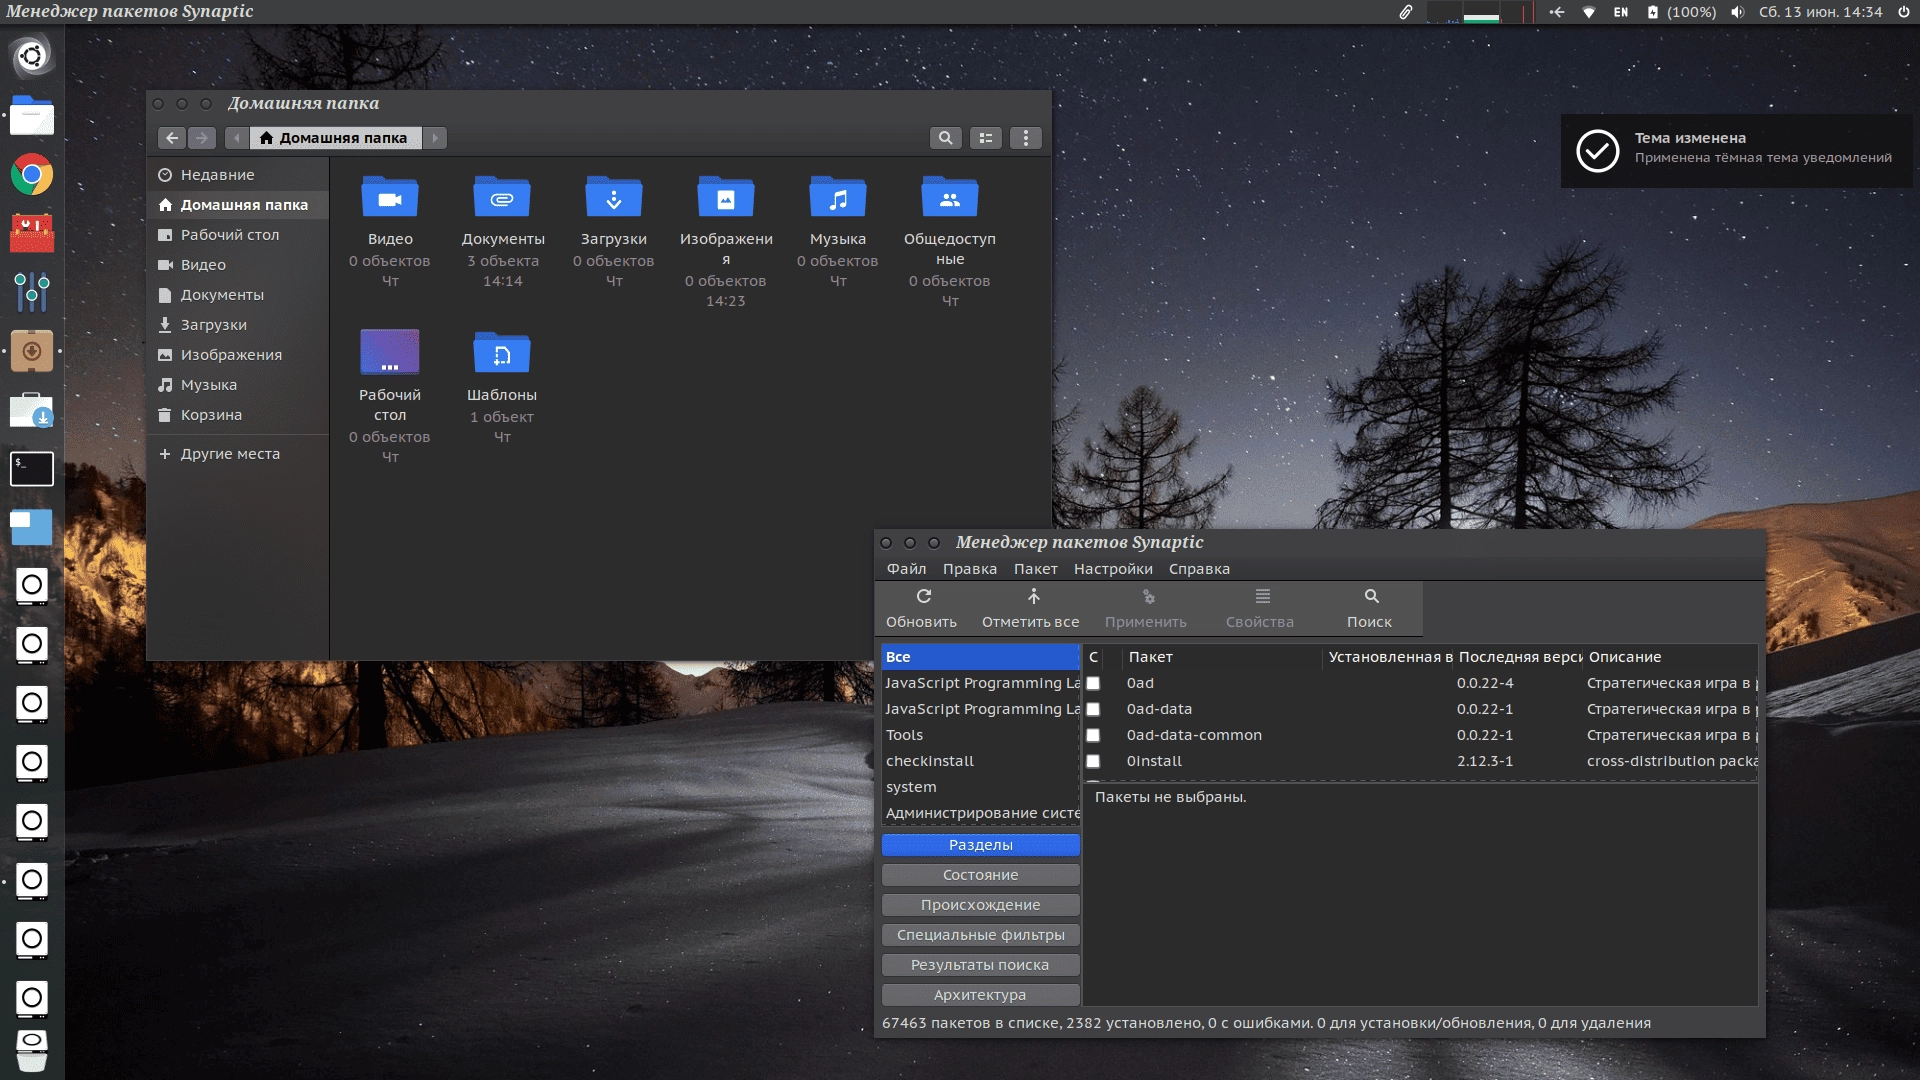
Task: Open the three-dot menu in file manager
Action: tap(1026, 138)
